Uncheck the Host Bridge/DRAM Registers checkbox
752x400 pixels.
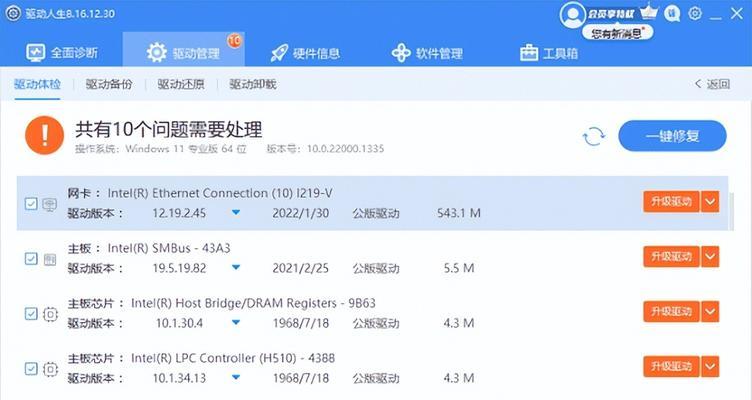[31, 314]
